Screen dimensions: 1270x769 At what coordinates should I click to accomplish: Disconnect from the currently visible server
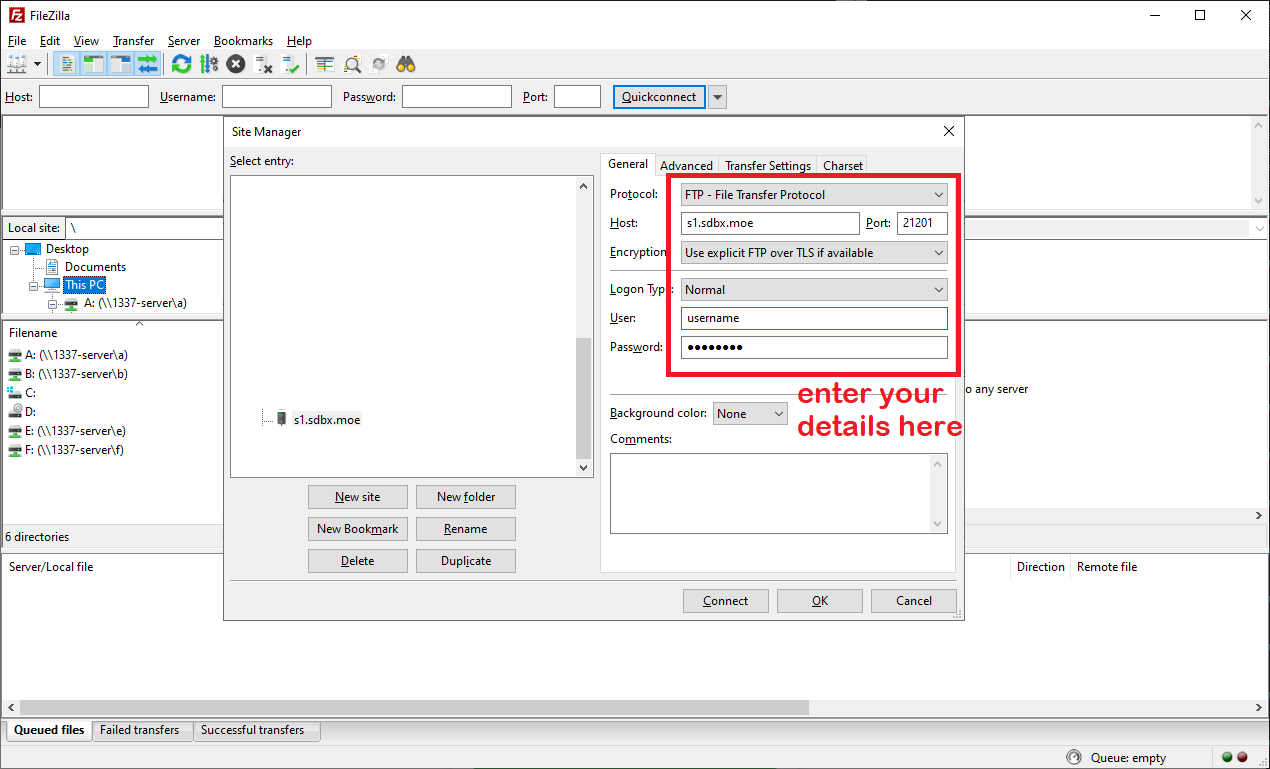tap(264, 64)
